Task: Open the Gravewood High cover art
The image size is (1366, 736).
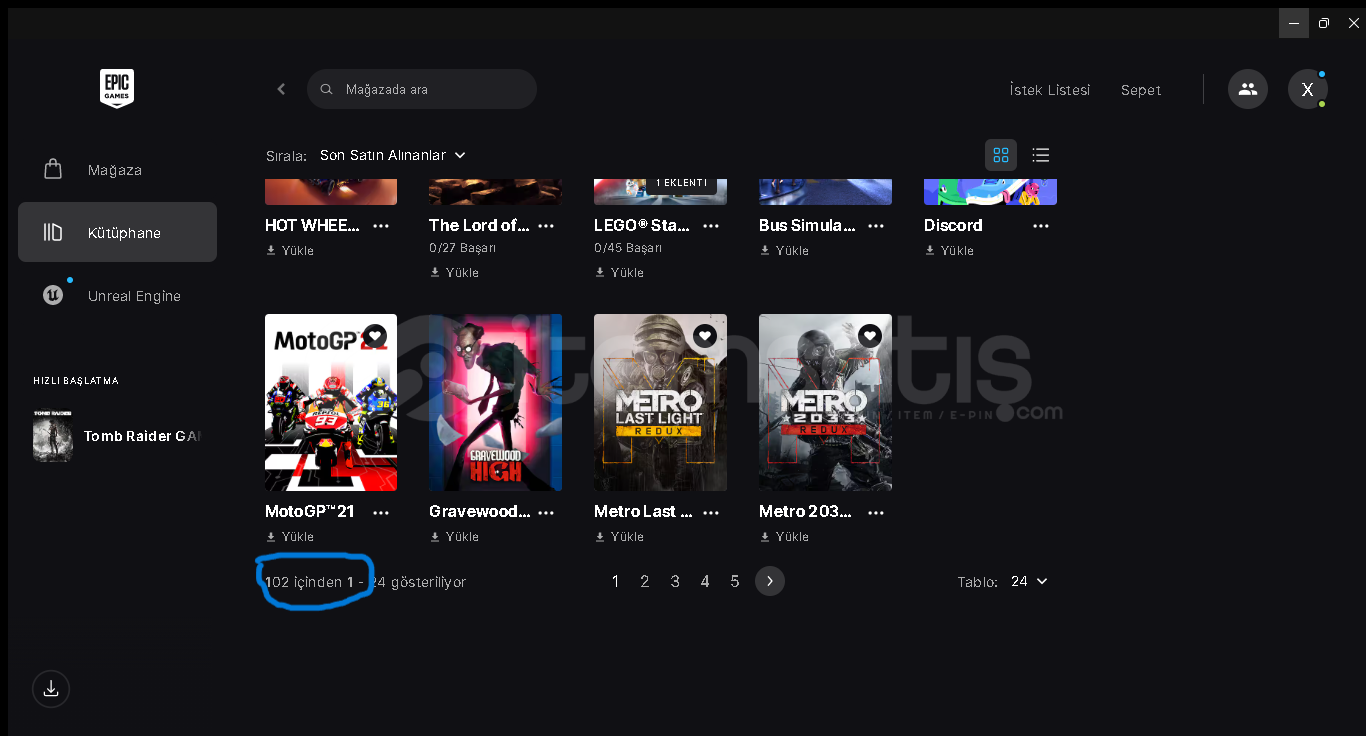Action: pos(495,402)
